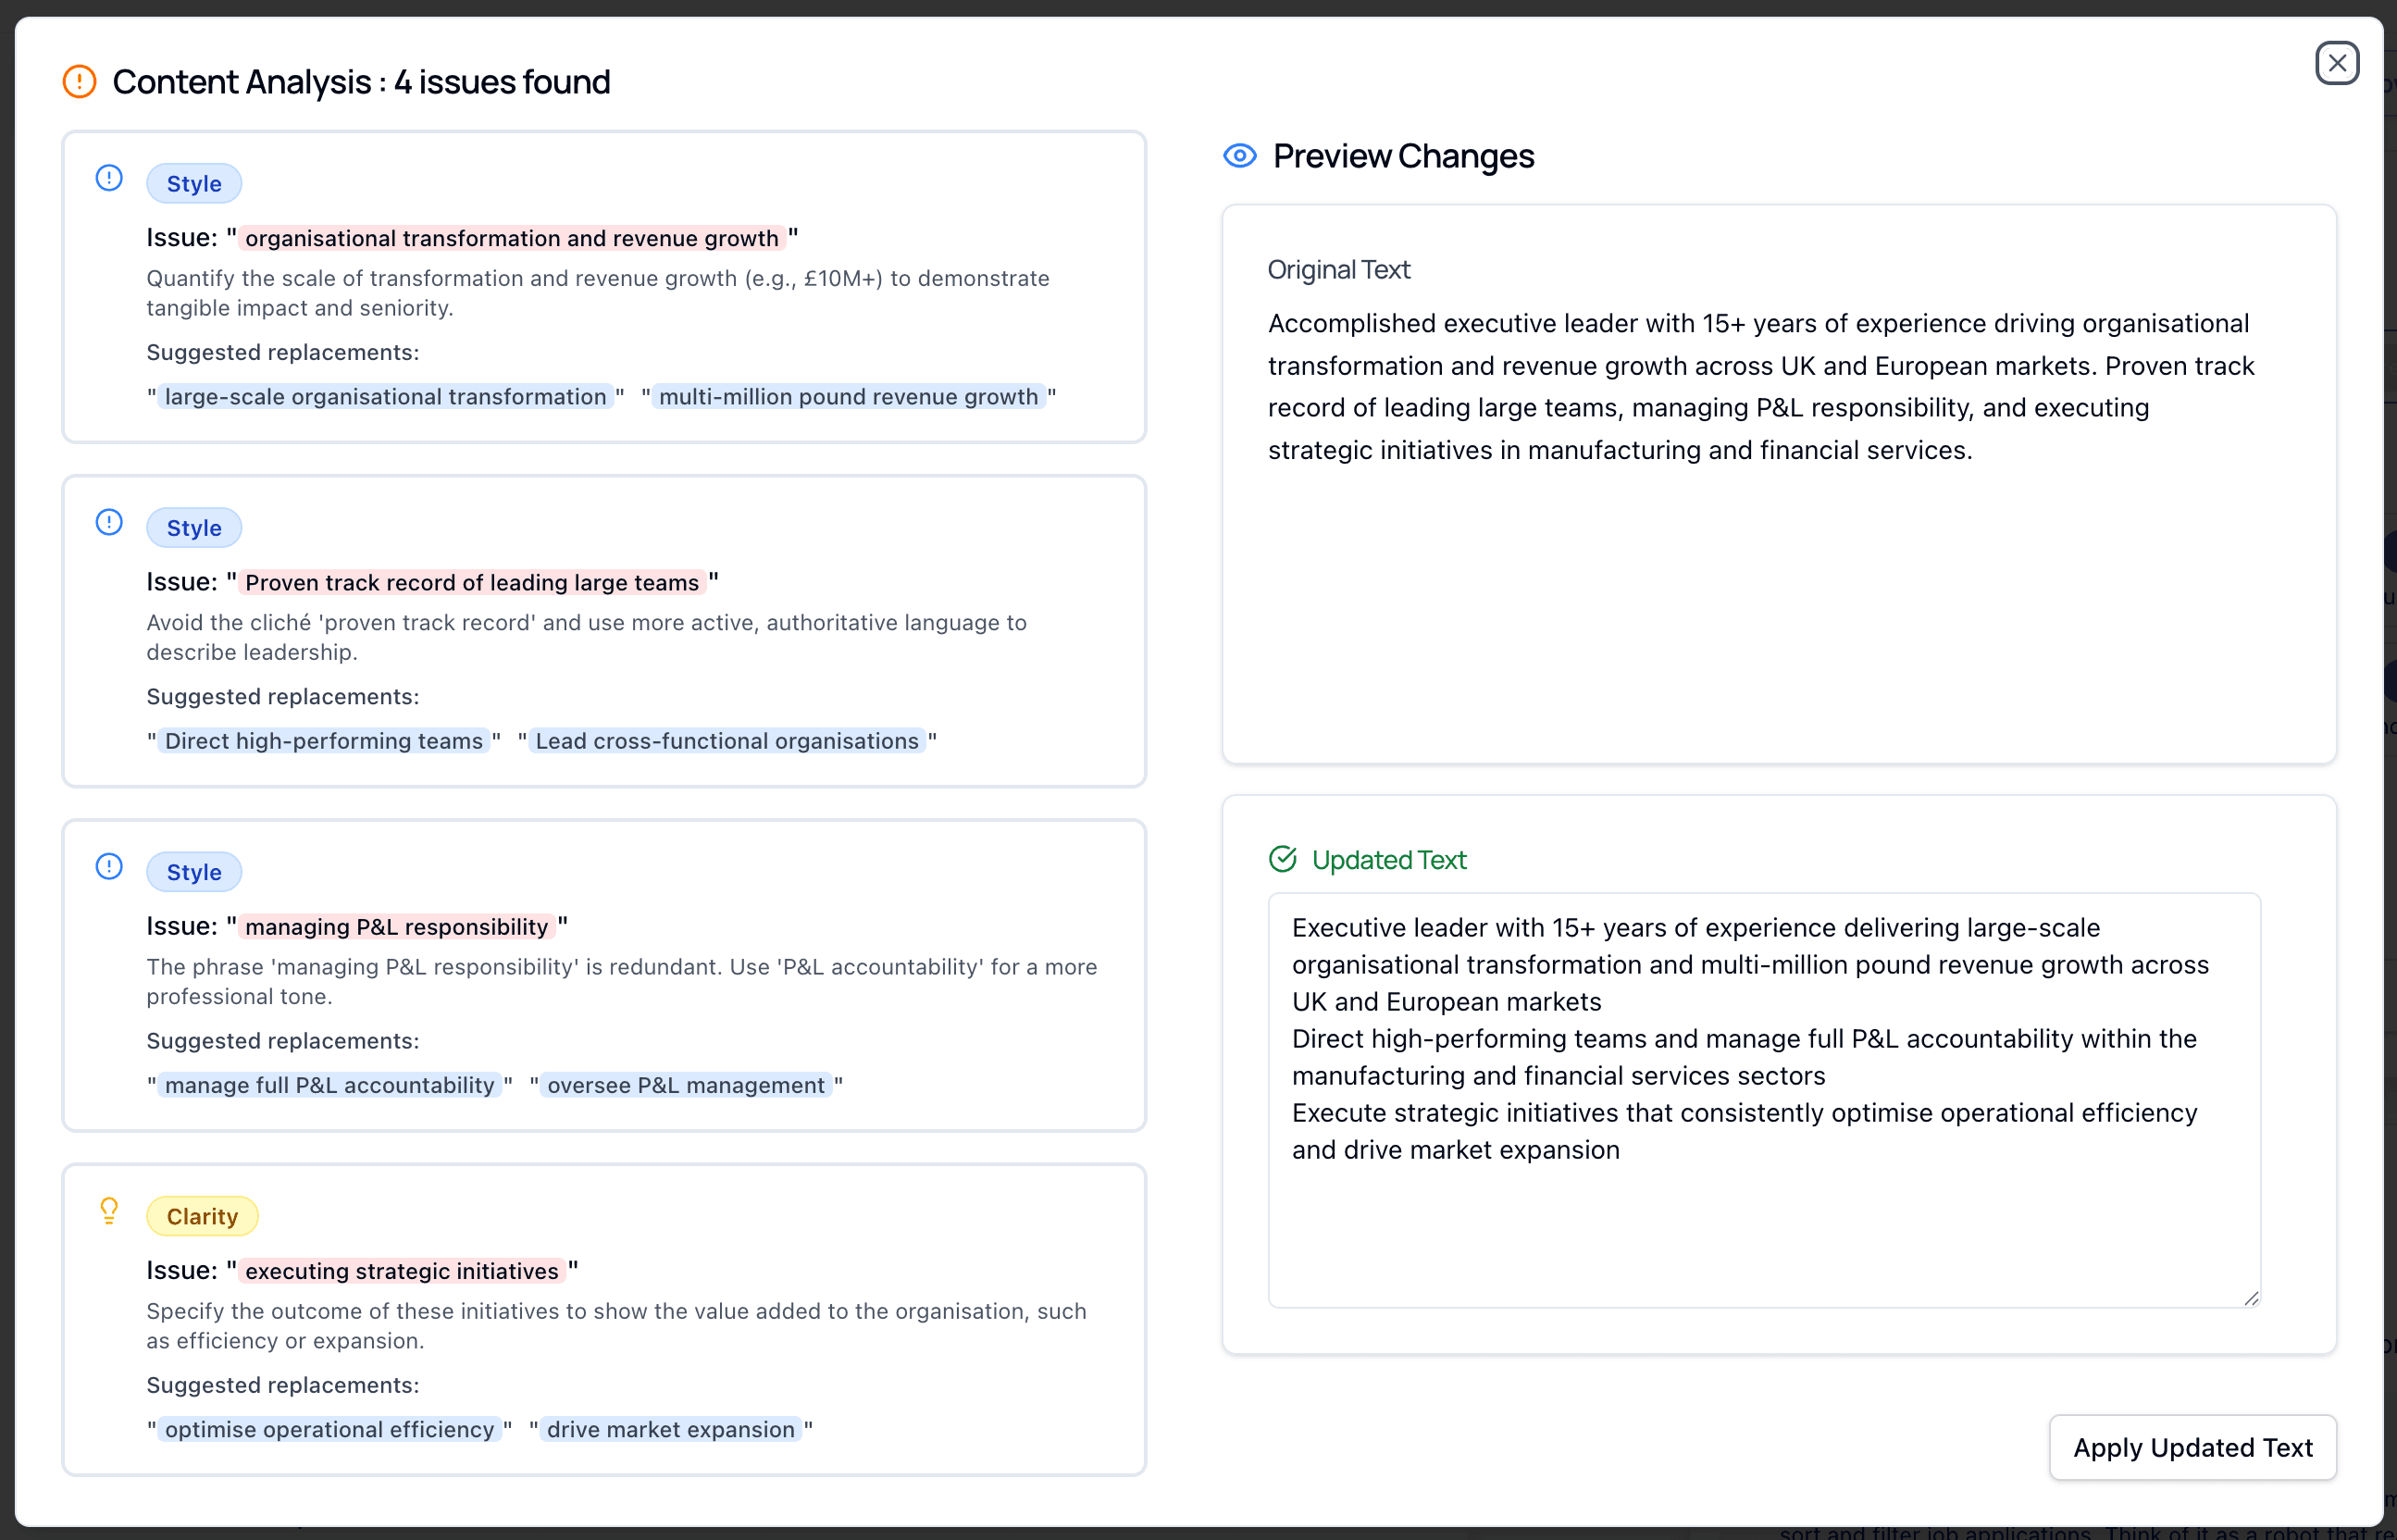This screenshot has height=1540, width=2397.
Task: Select the 'Clarity' badge on the last issue
Action: pos(202,1216)
